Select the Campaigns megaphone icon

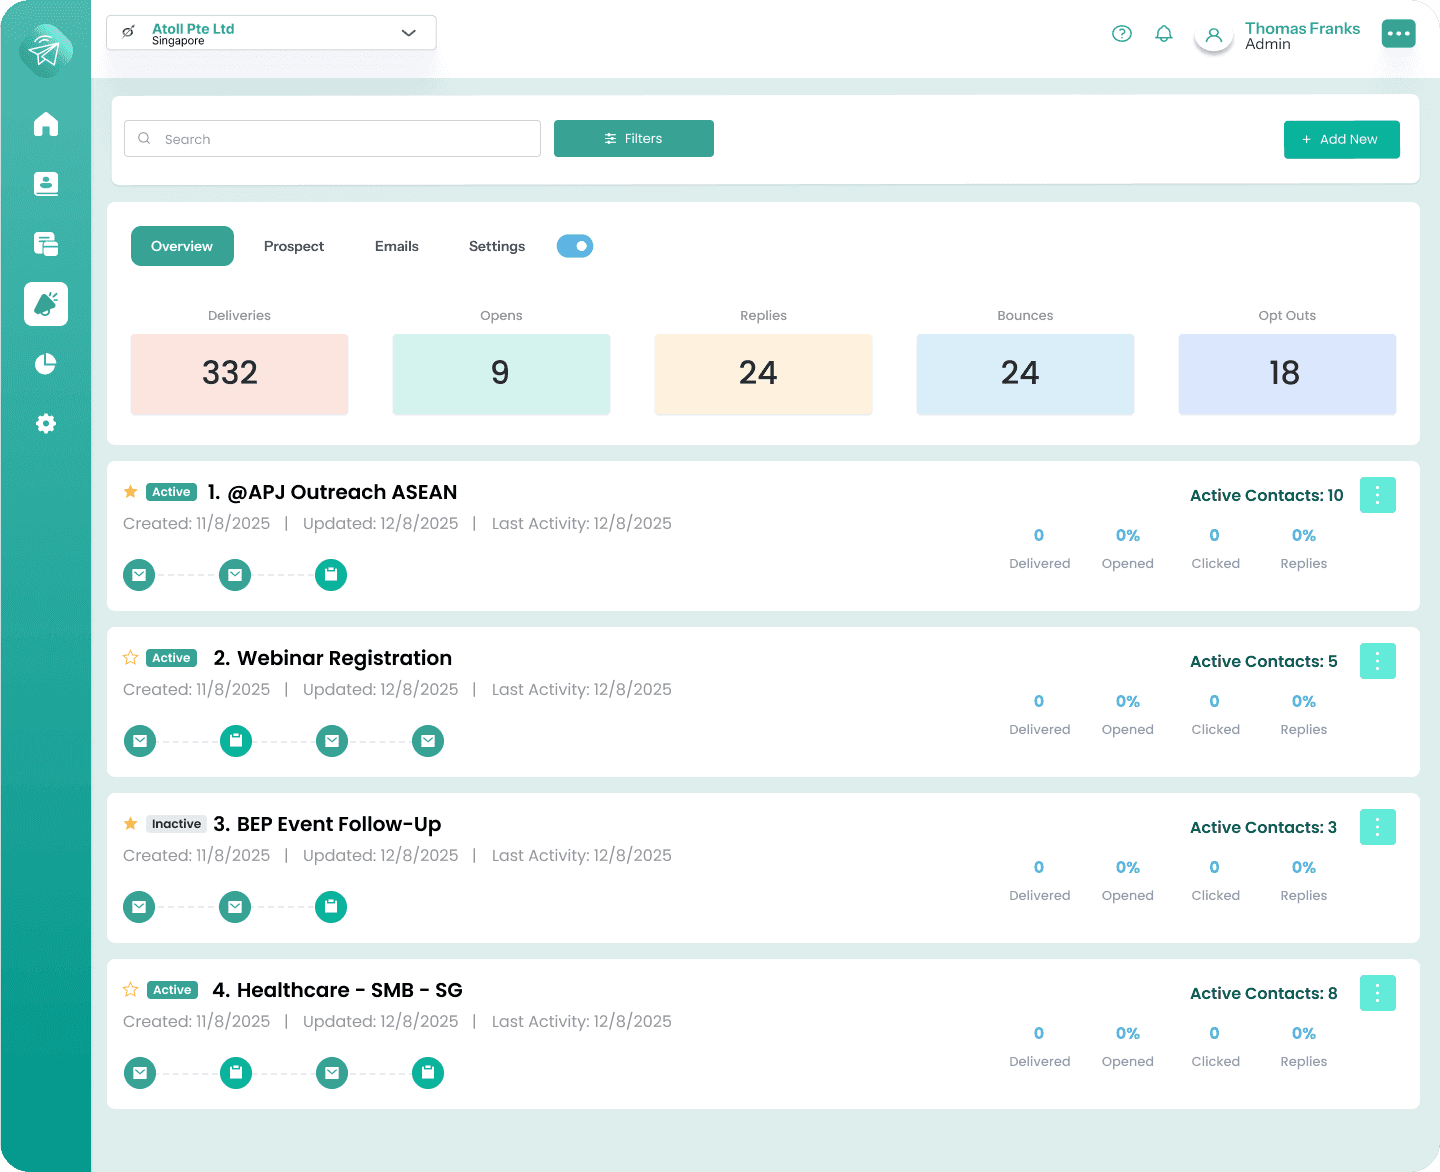(45, 304)
